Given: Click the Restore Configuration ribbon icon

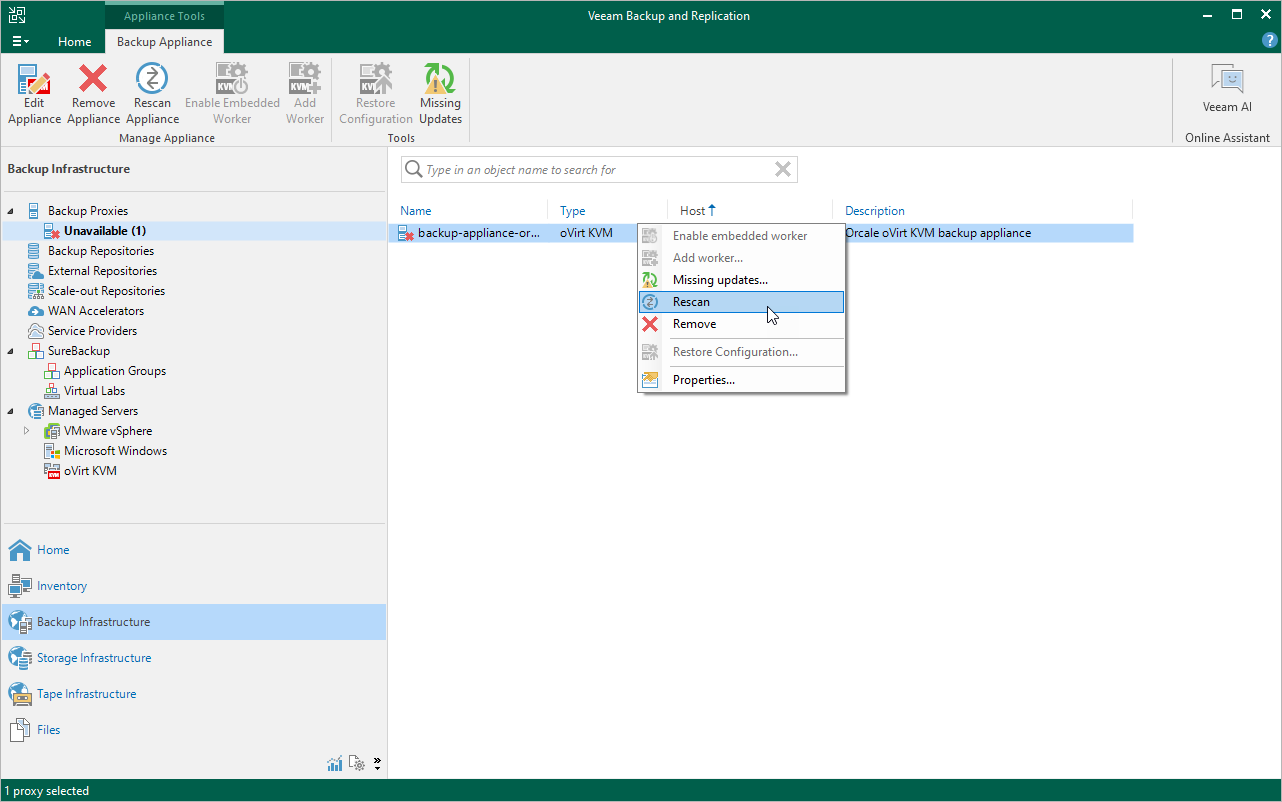Looking at the screenshot, I should click(x=376, y=94).
